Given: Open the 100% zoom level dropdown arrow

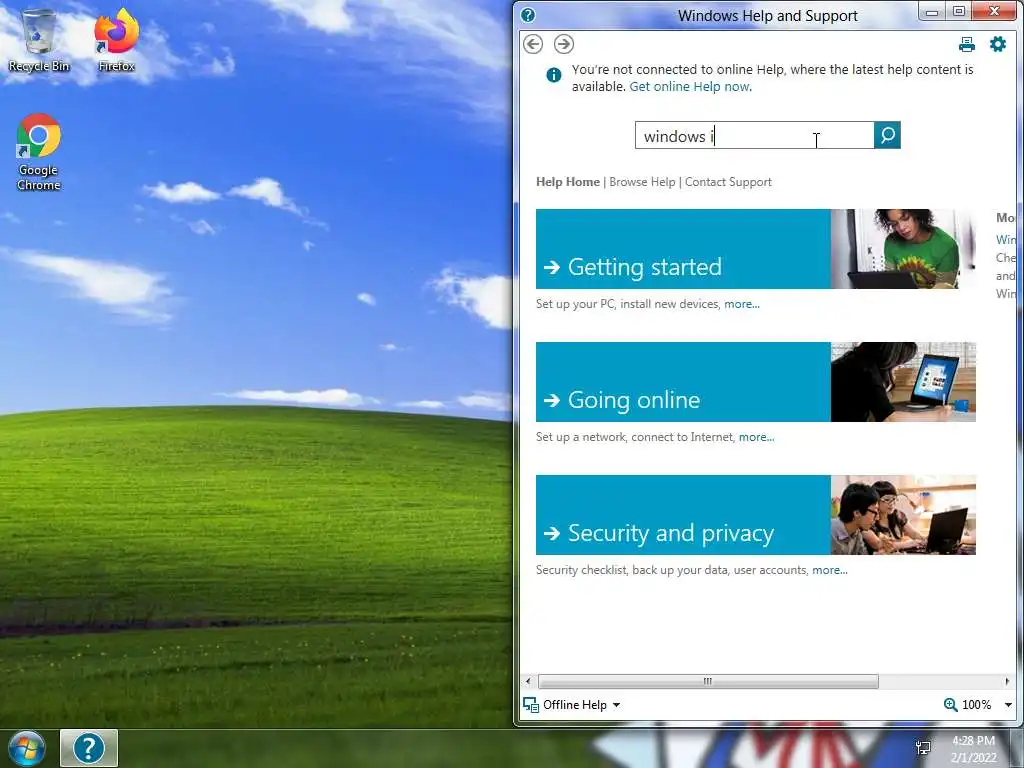Looking at the screenshot, I should pyautogui.click(x=1008, y=705).
